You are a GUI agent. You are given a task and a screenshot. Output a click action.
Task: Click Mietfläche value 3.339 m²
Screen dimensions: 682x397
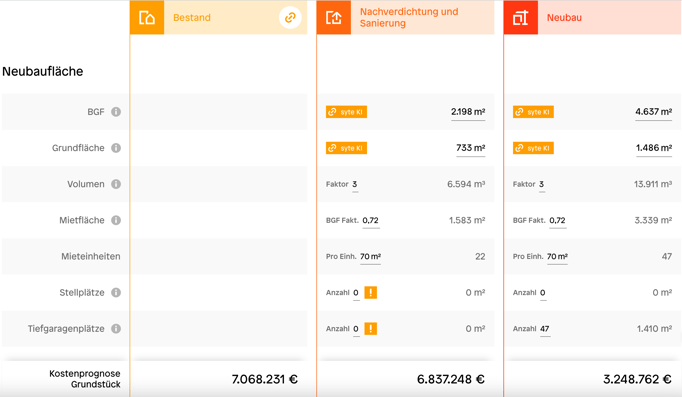[653, 220]
